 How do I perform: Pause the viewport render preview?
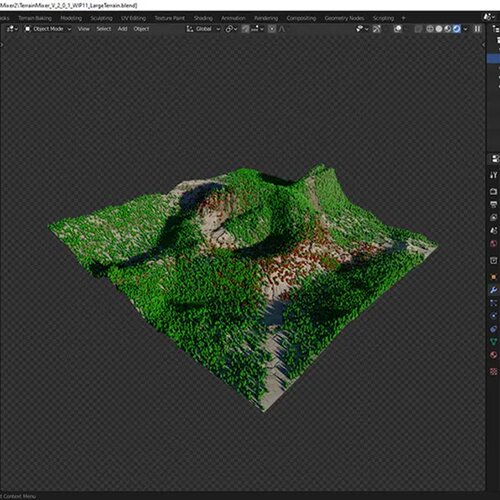[x=477, y=29]
